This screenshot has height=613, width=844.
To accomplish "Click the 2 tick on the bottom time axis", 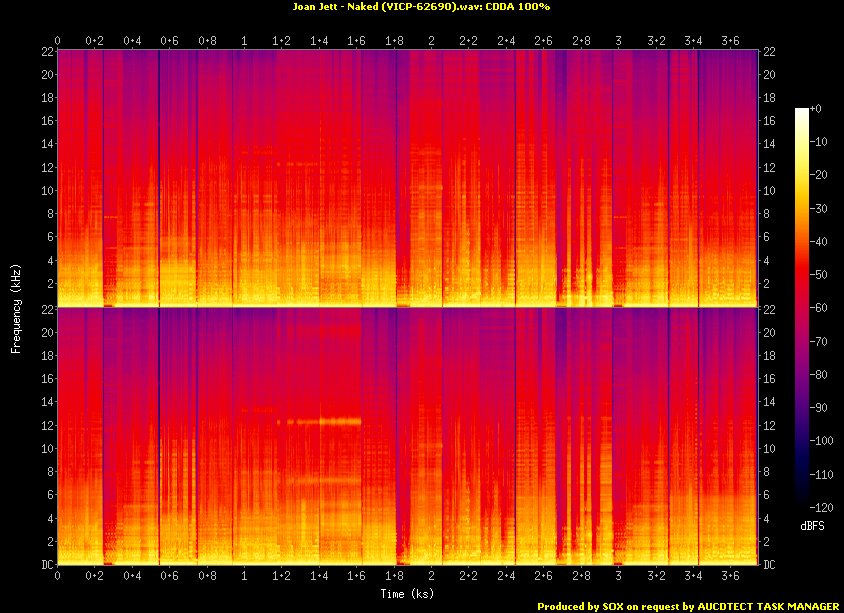I will tap(432, 577).
